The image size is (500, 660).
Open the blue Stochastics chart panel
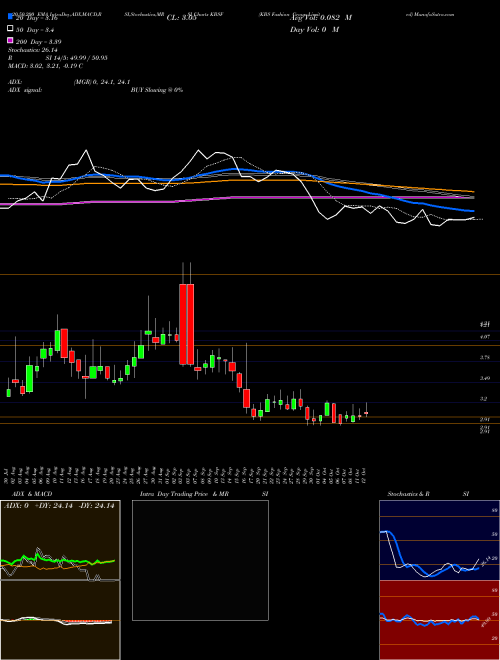[x=439, y=540]
